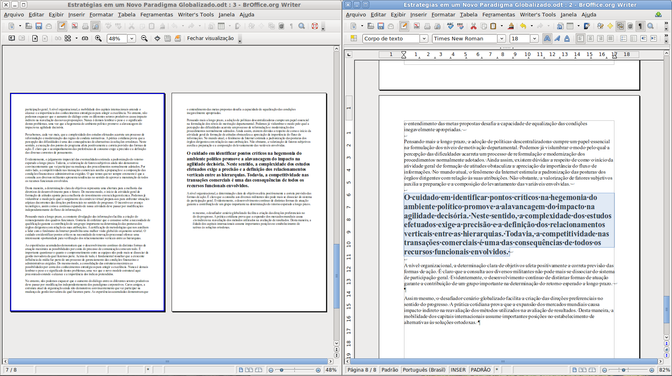The width and height of the screenshot is (672, 376).
Task: Open multiple pages dropdown arrow in preview toolbar
Action: point(76,38)
